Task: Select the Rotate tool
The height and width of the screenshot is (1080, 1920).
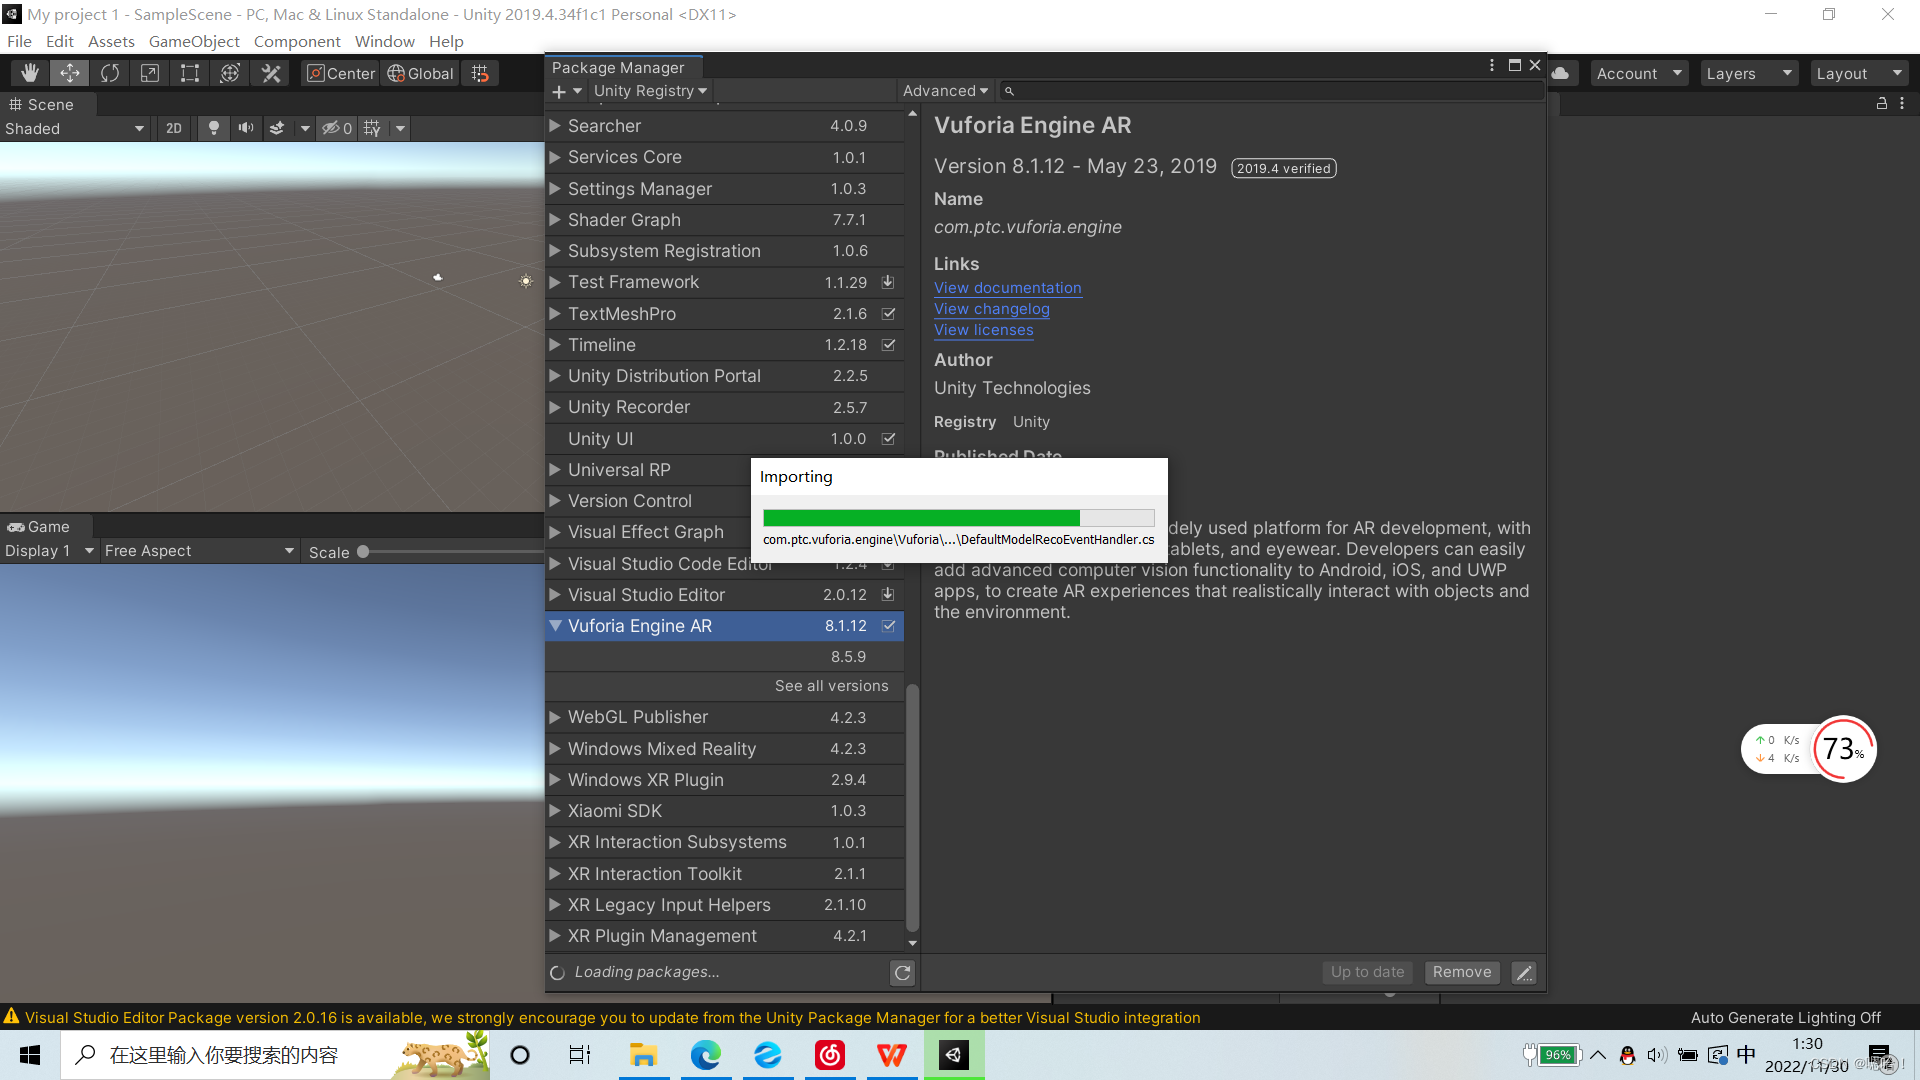Action: [110, 73]
